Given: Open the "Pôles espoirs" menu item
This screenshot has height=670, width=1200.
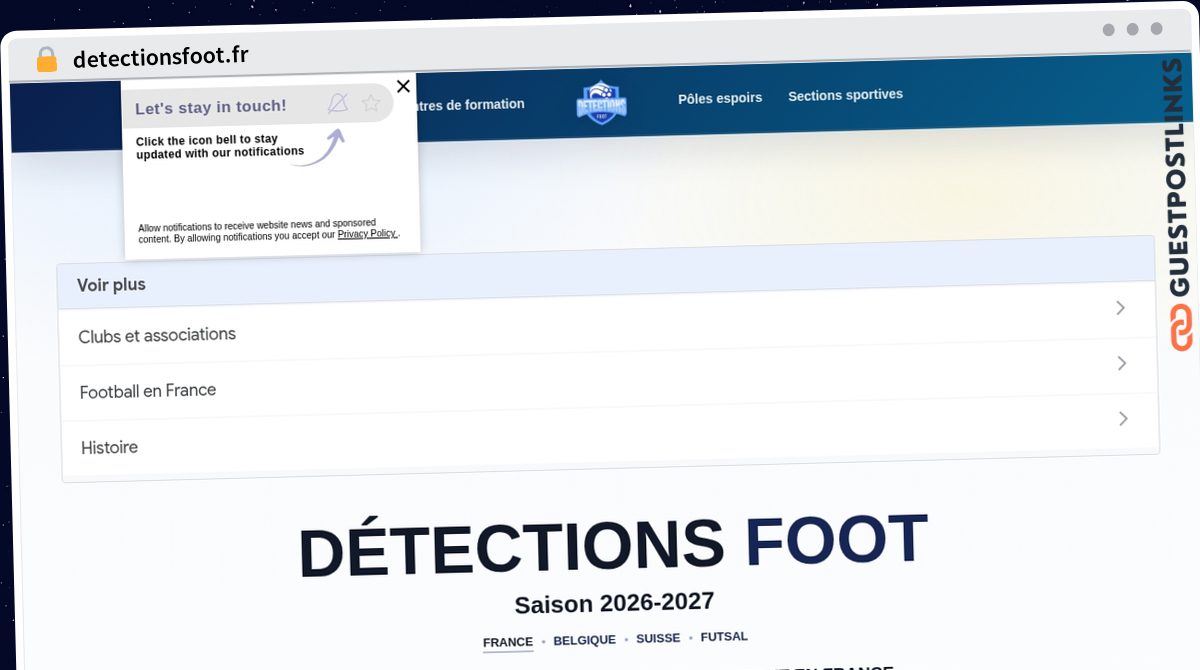Looking at the screenshot, I should click(x=720, y=98).
